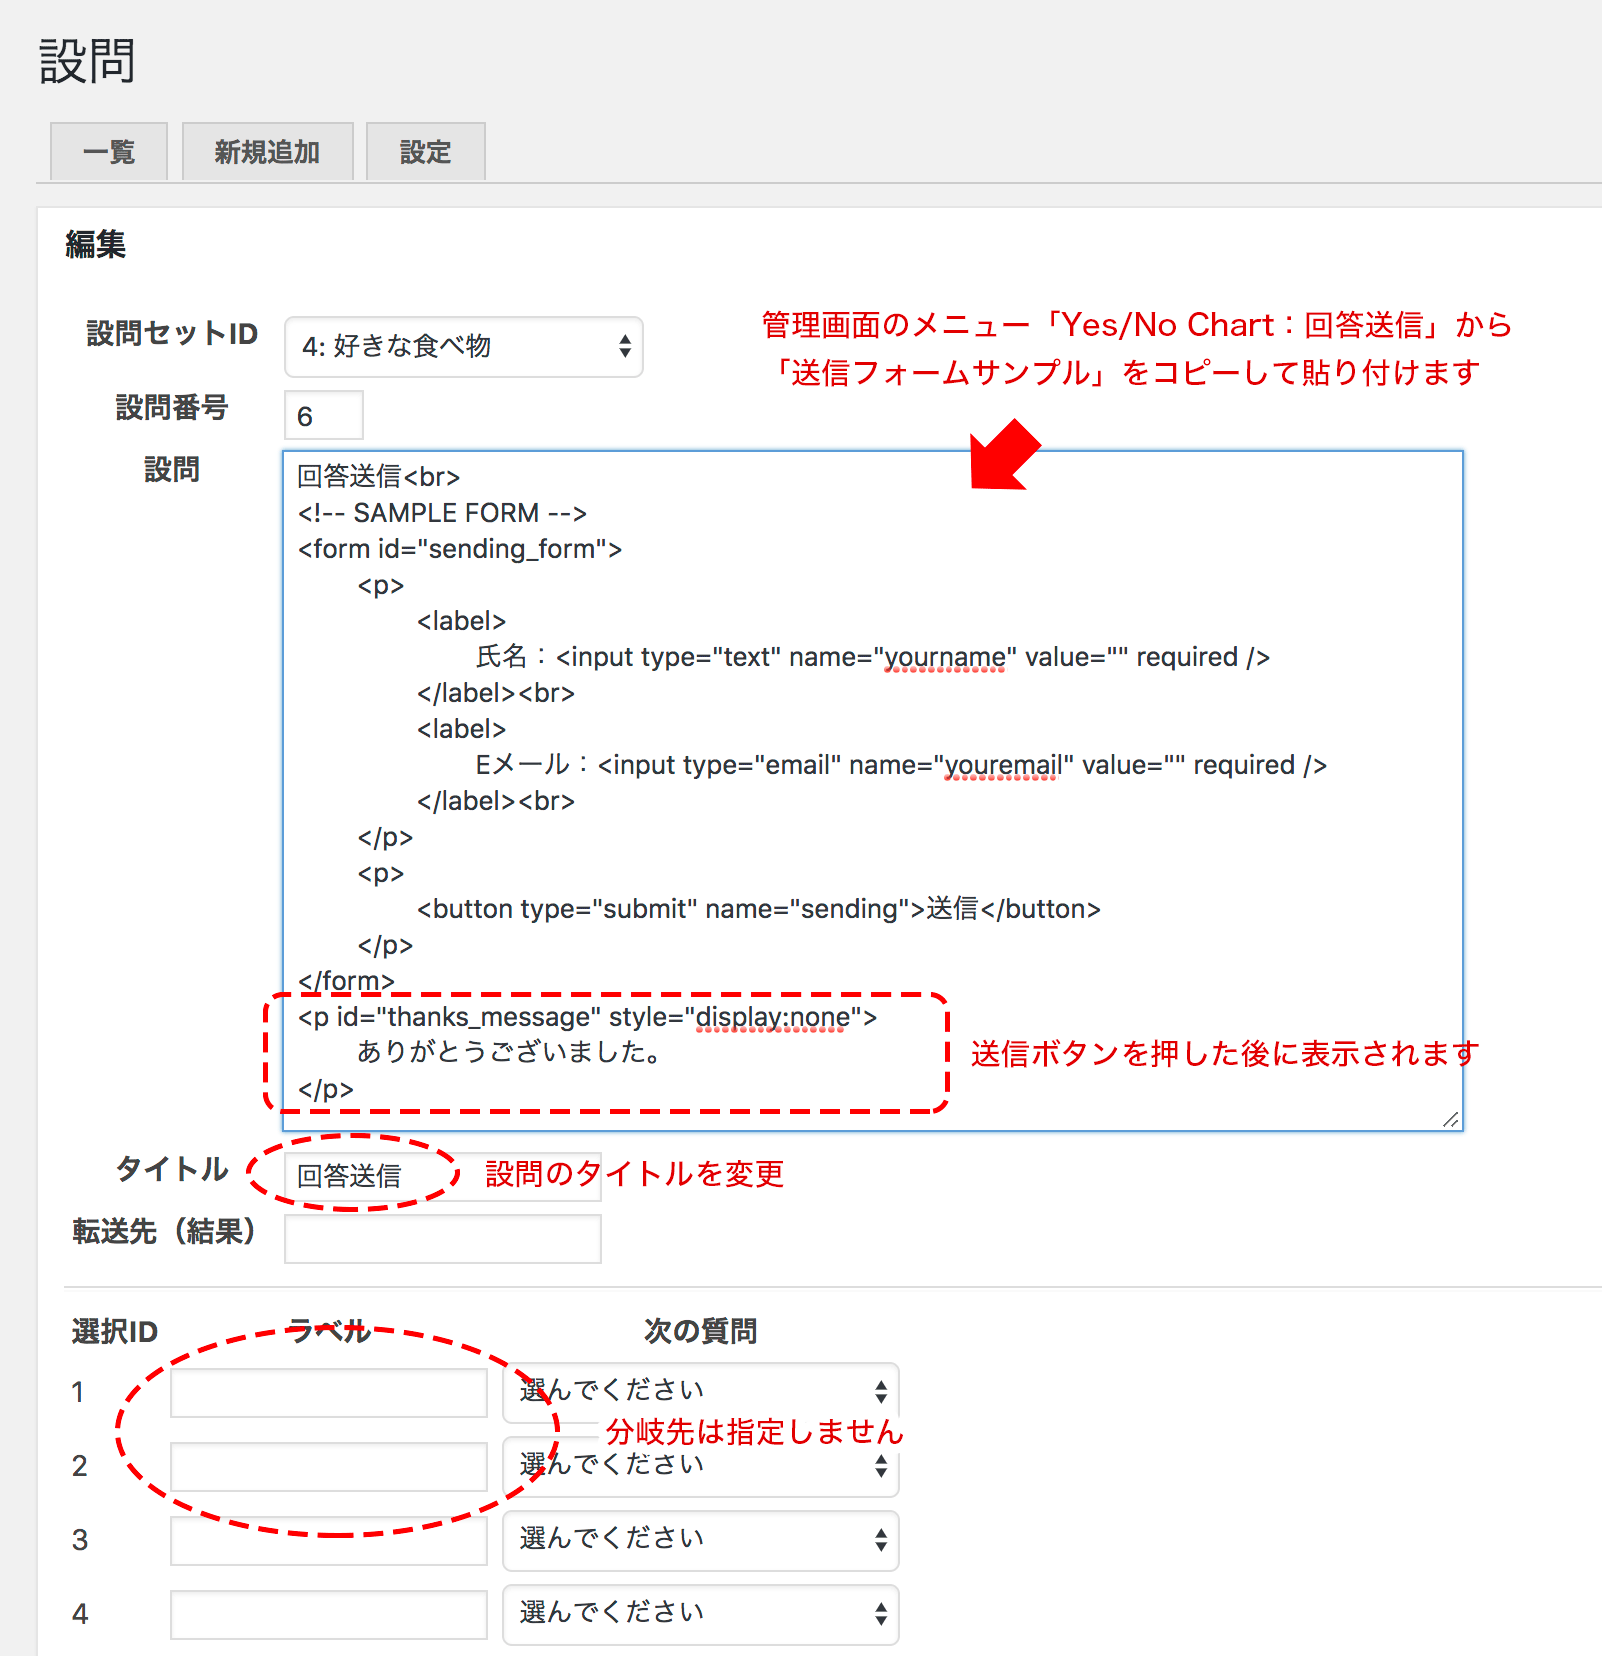The width and height of the screenshot is (1602, 1656).
Task: Focus the 転送先（結果） input field
Action: pos(442,1239)
